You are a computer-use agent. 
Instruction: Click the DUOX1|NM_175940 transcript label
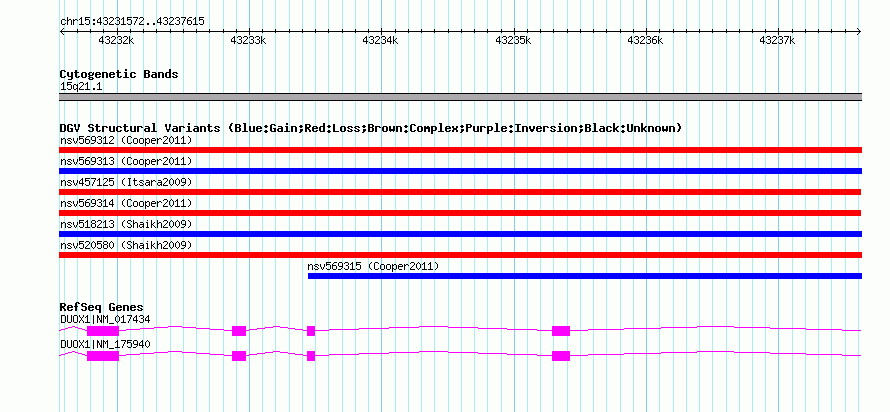tap(105, 344)
